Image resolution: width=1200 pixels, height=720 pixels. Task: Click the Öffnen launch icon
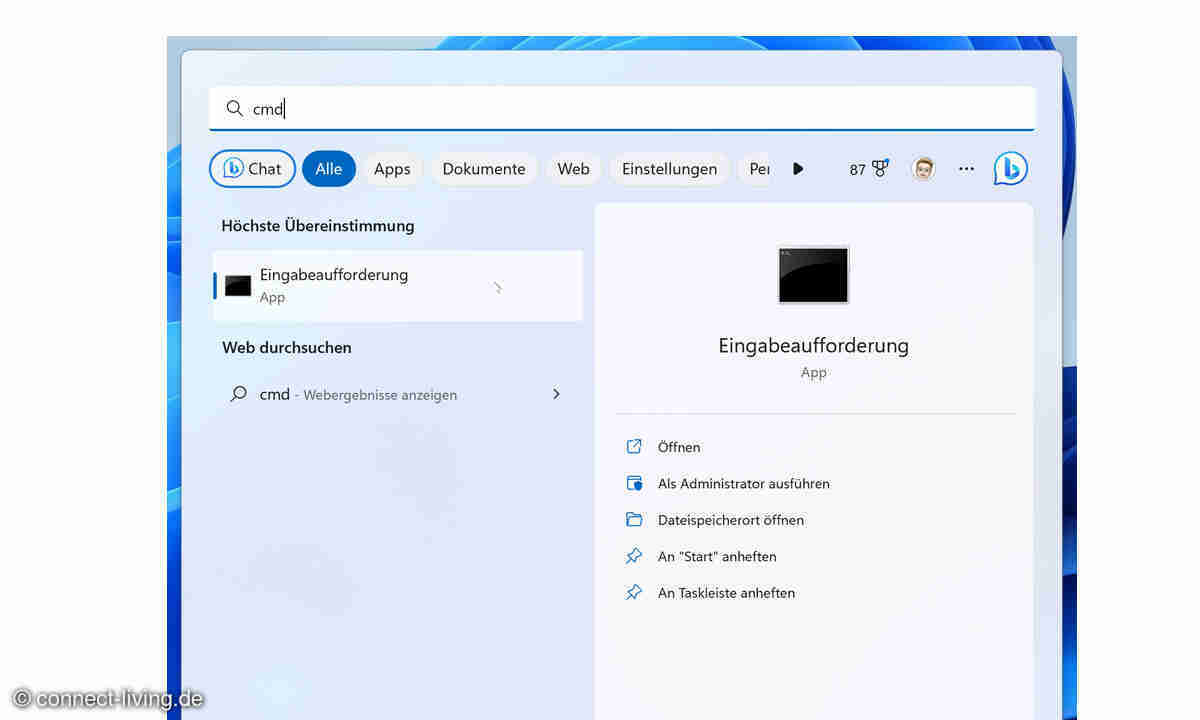coord(633,447)
